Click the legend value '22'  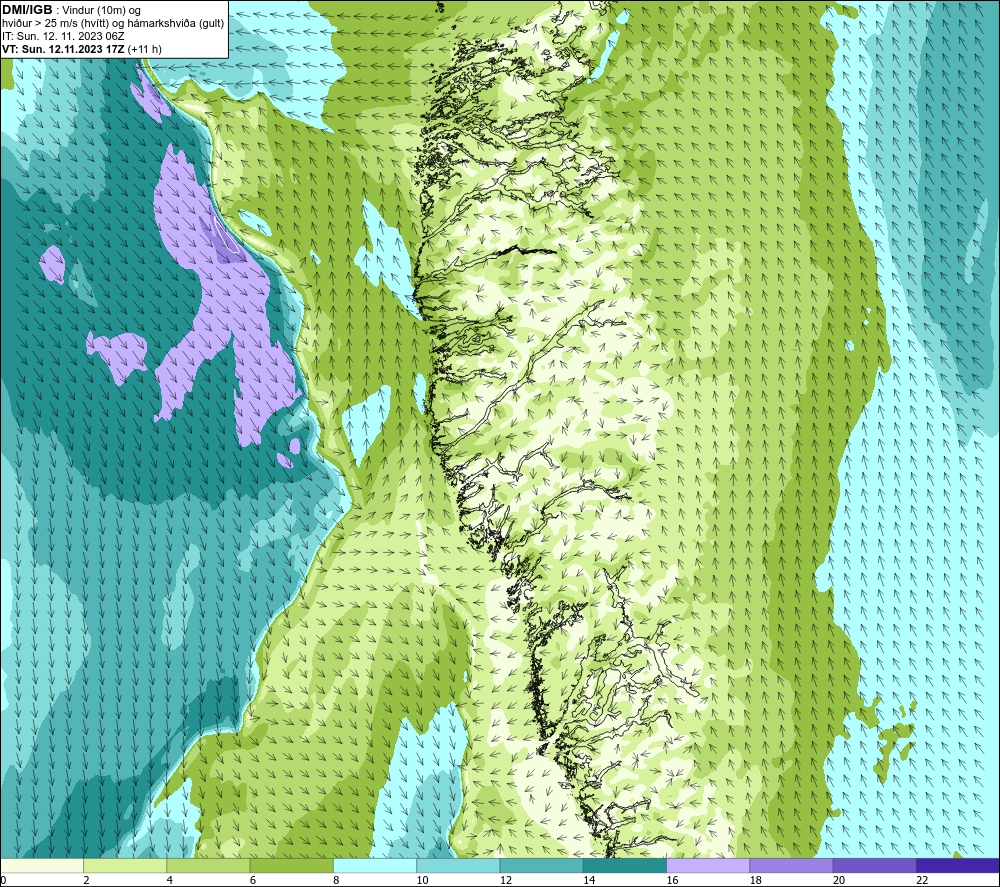922,881
